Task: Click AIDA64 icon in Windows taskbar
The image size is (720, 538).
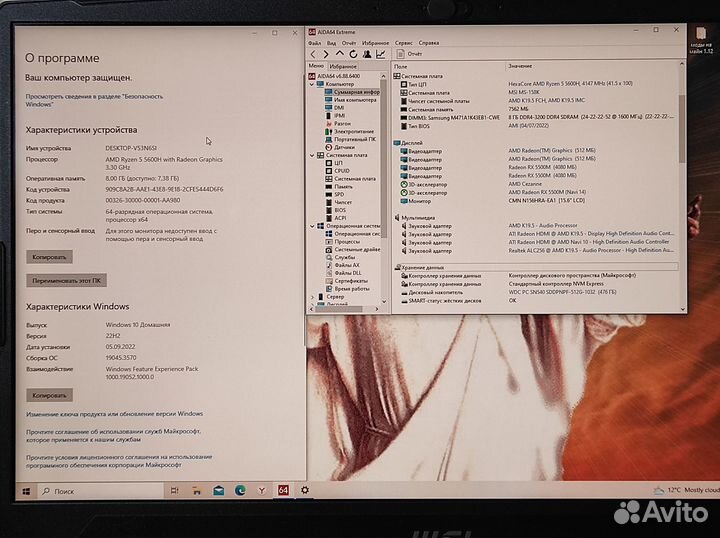Action: pyautogui.click(x=283, y=491)
